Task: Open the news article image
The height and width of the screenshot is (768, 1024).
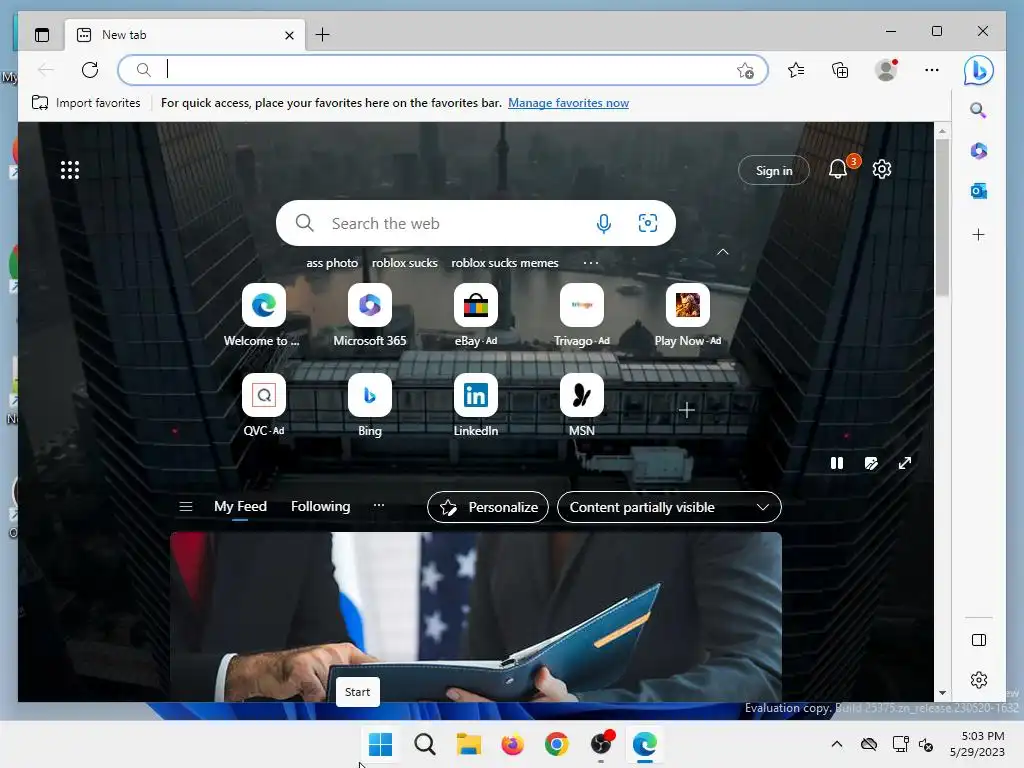Action: (x=476, y=617)
